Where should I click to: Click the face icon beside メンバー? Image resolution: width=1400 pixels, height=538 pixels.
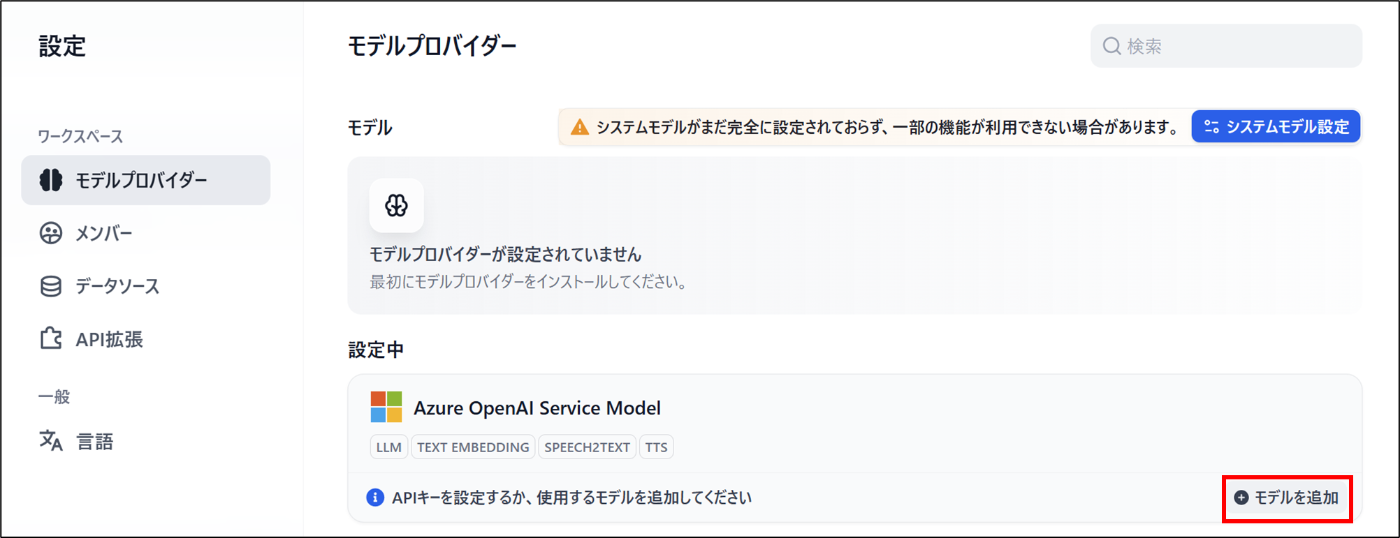pos(51,233)
